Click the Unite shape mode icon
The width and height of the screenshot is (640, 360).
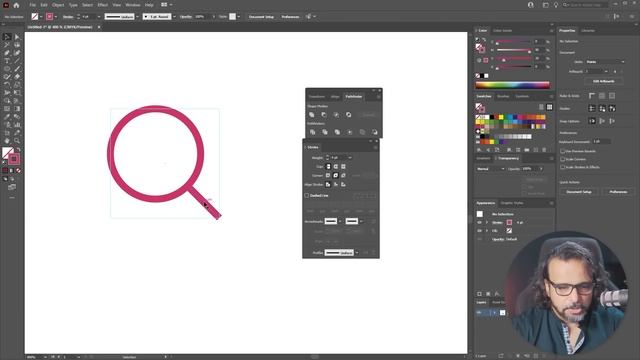tap(312, 115)
